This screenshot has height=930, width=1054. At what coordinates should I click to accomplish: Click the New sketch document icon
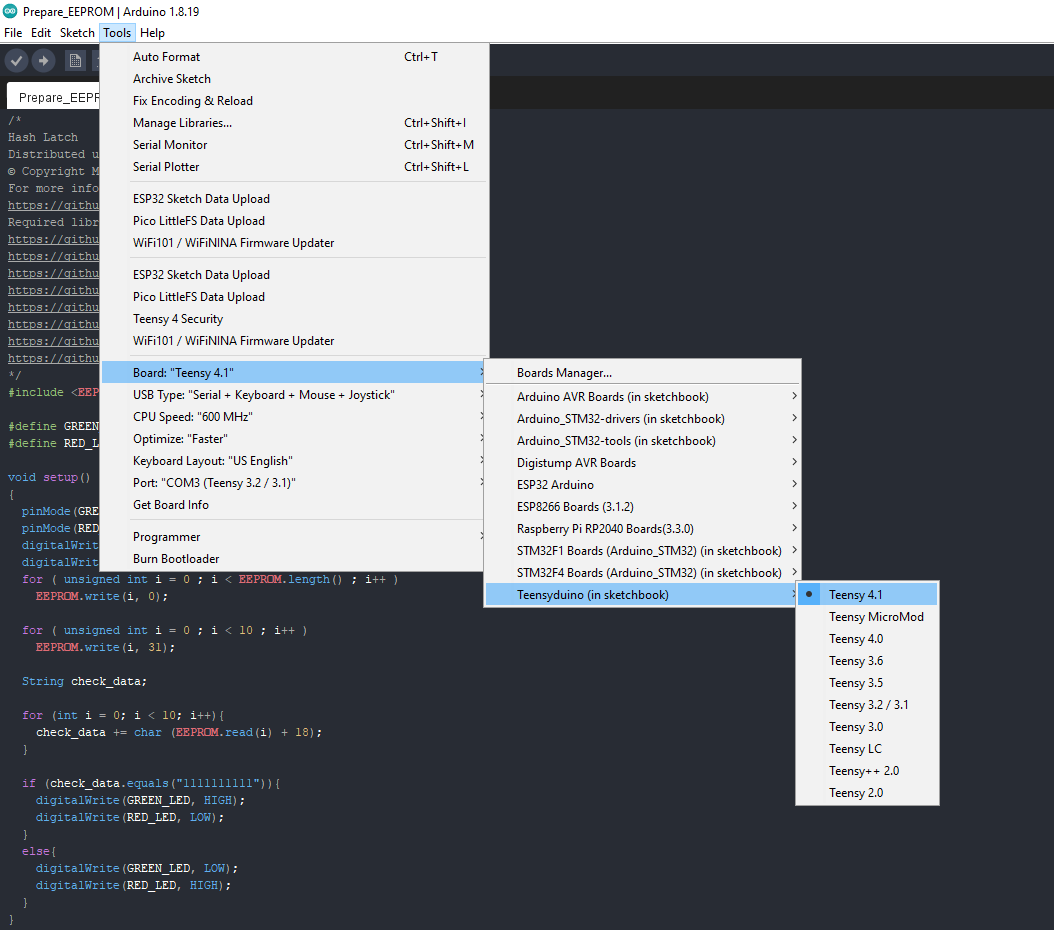75,61
